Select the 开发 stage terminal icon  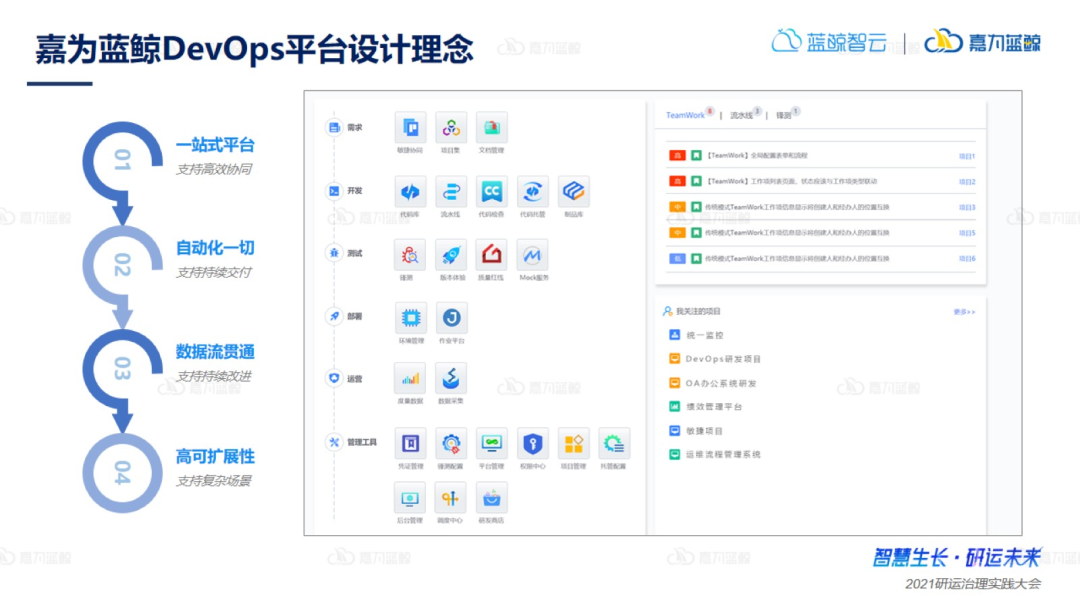334,191
